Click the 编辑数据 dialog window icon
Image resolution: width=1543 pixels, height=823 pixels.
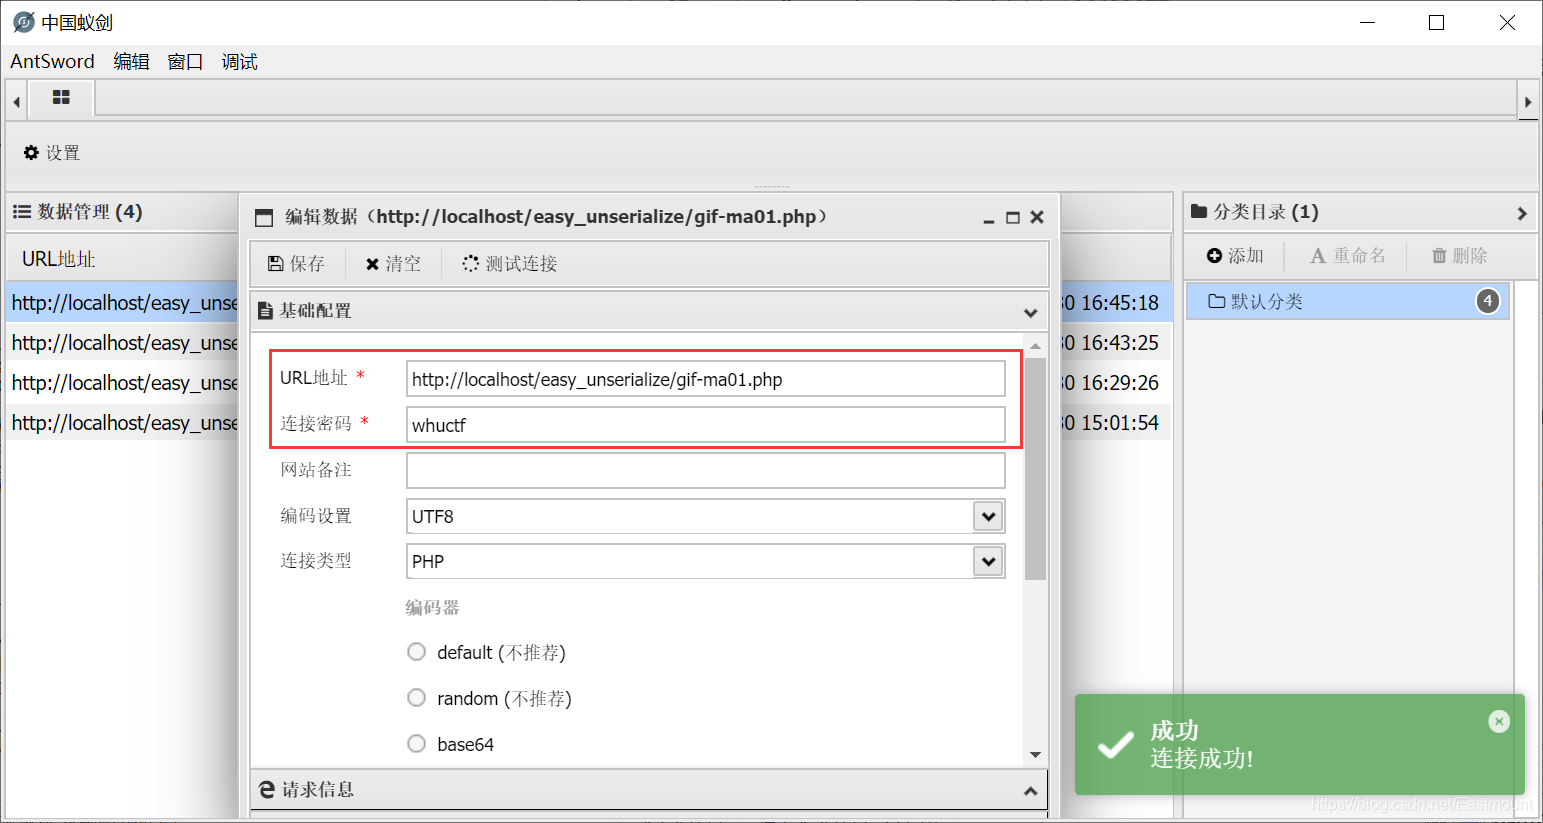[x=264, y=218]
